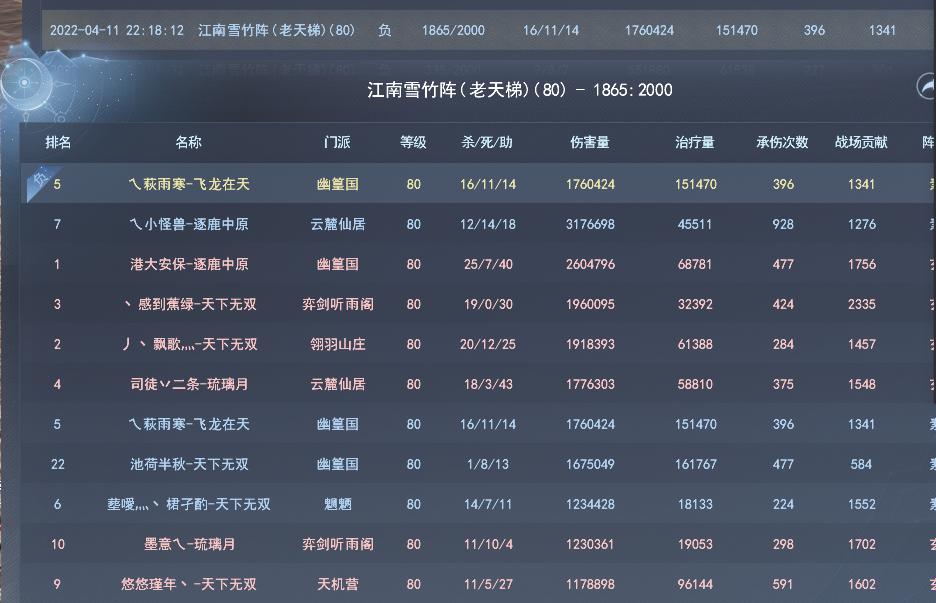
Task: Click the title 江南雪竹阵(老天梯)(80) - 1865:2000
Action: tap(519, 90)
